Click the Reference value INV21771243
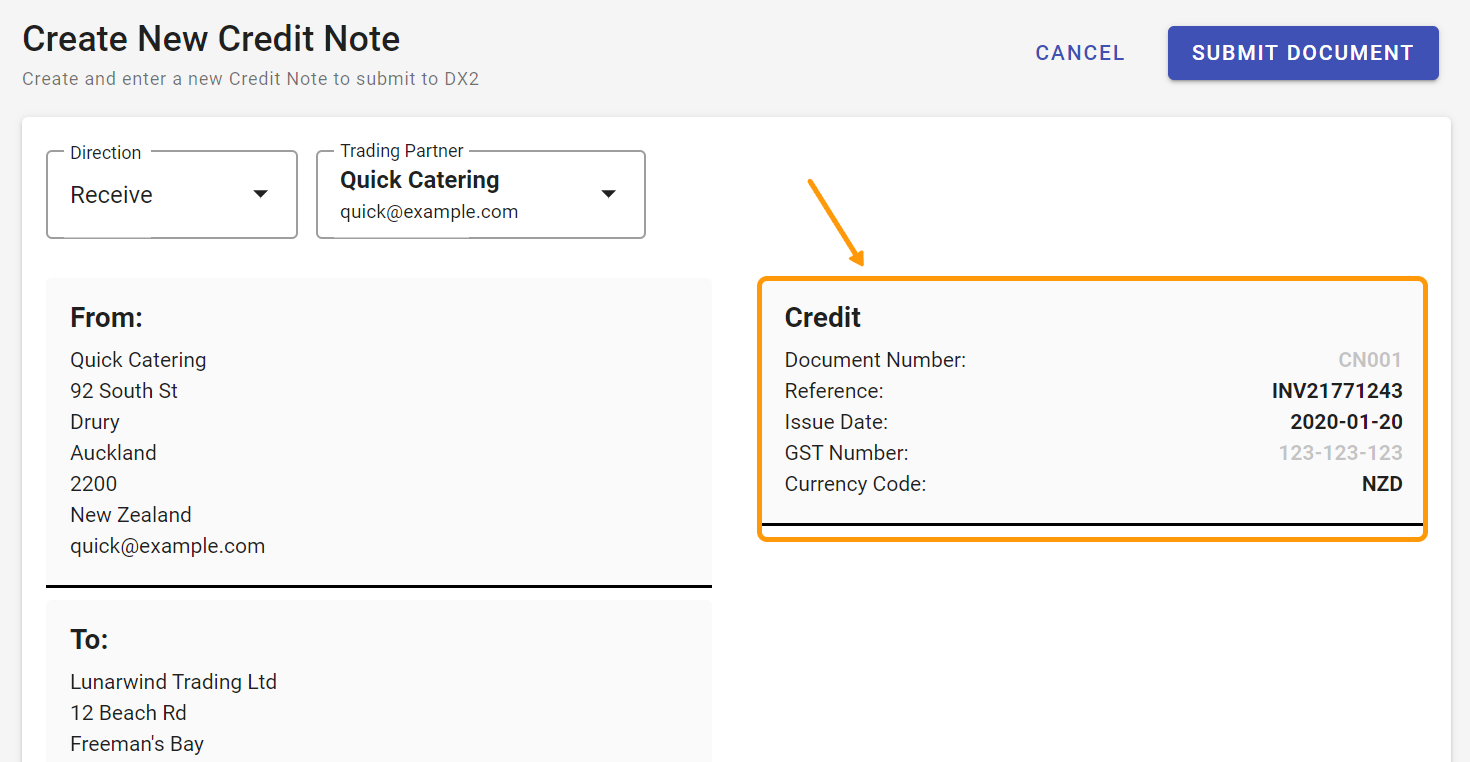The height and width of the screenshot is (762, 1470). [1337, 390]
